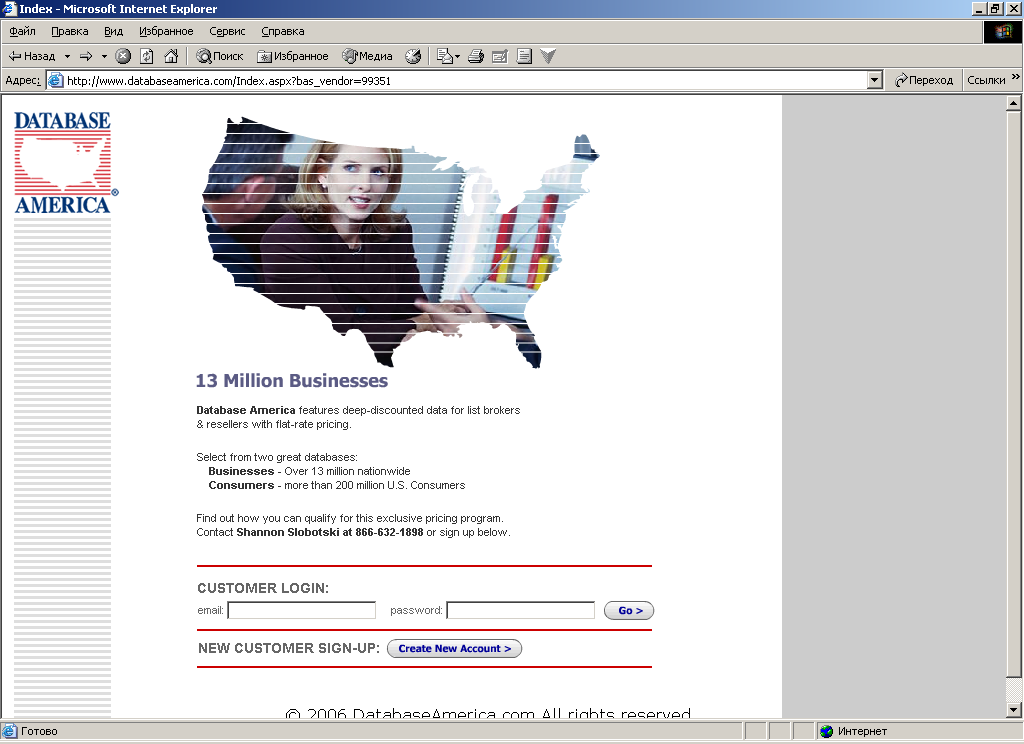Open the Избранное menu in menu bar
The image size is (1024, 744).
click(166, 31)
